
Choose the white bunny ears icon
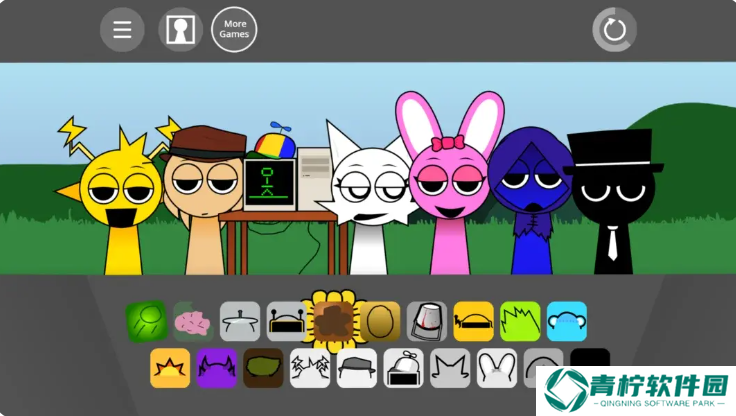(x=497, y=368)
